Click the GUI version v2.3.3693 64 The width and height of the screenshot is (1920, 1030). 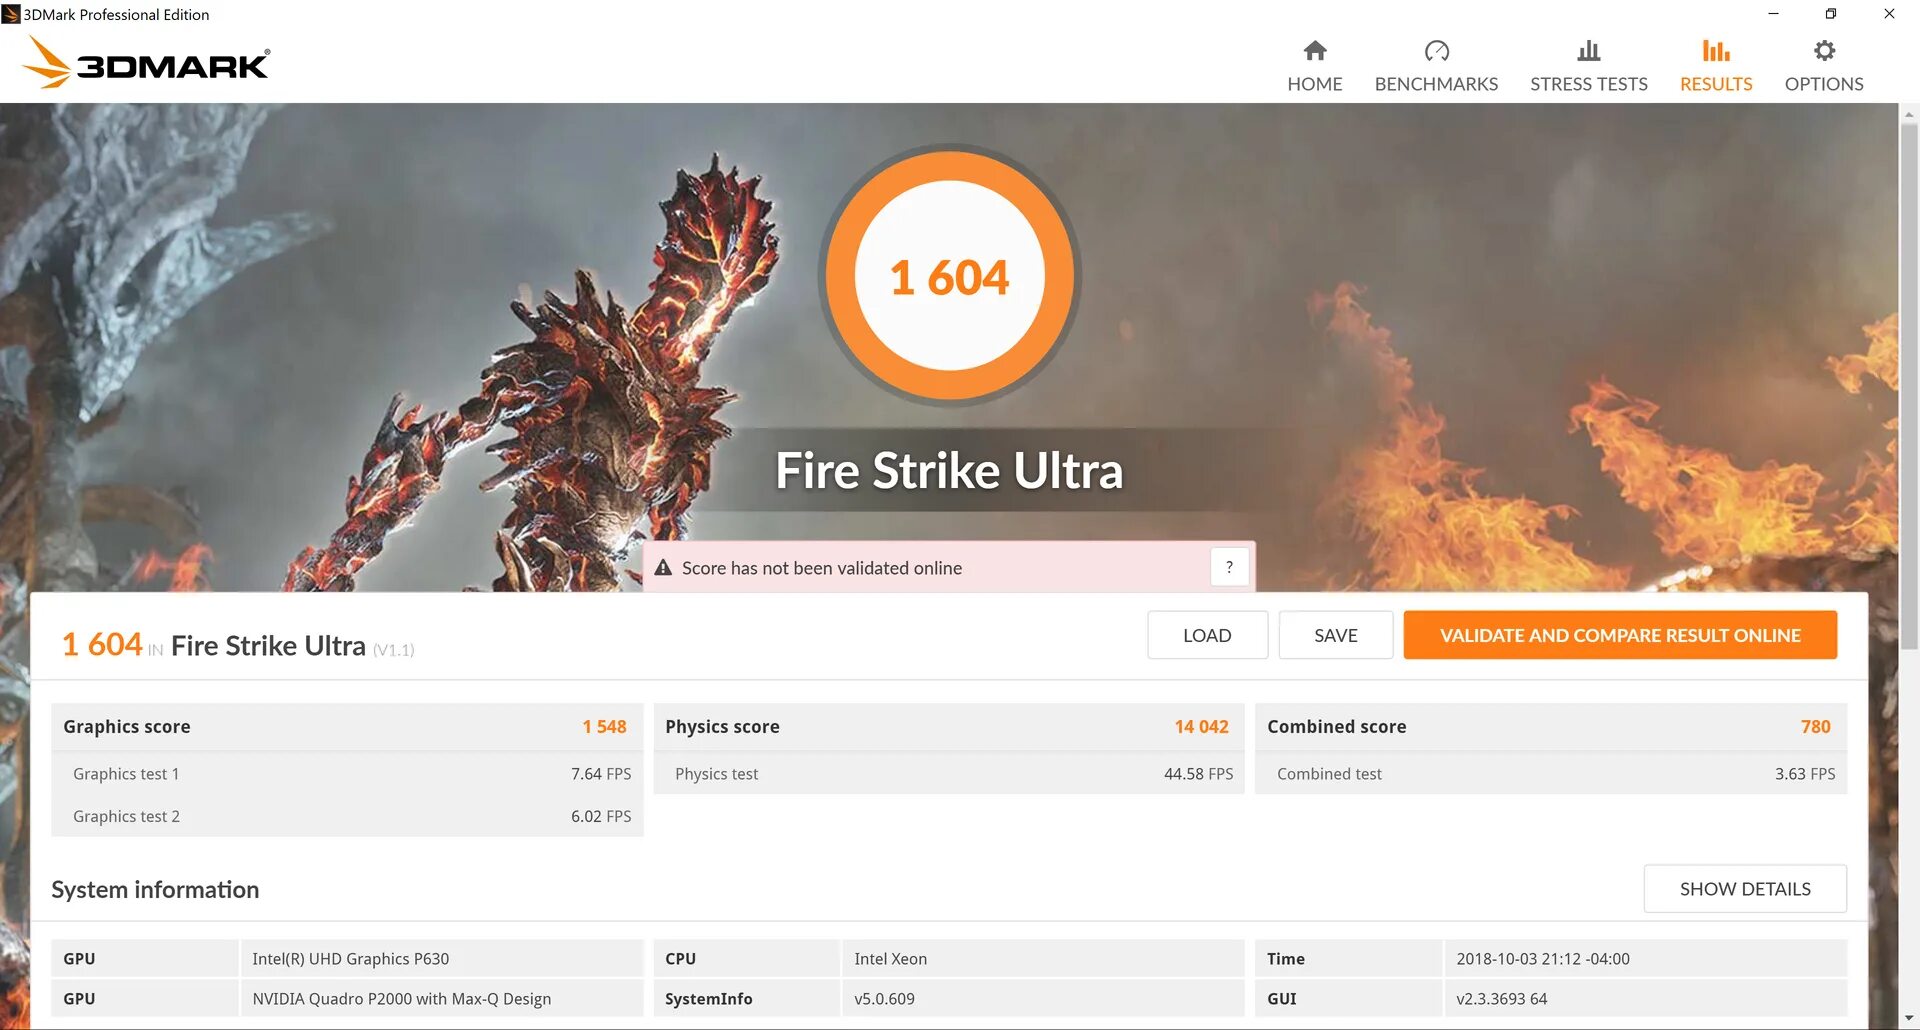tap(1502, 999)
